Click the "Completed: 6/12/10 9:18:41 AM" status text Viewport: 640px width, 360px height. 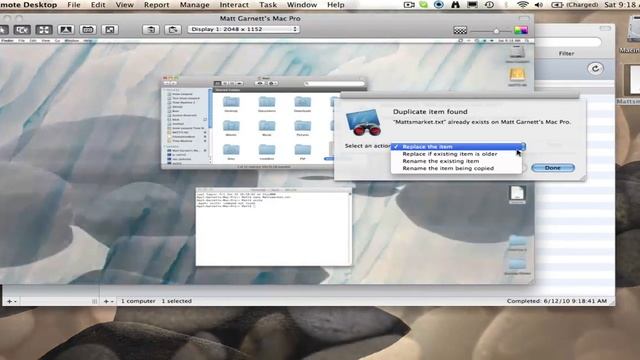(557, 301)
